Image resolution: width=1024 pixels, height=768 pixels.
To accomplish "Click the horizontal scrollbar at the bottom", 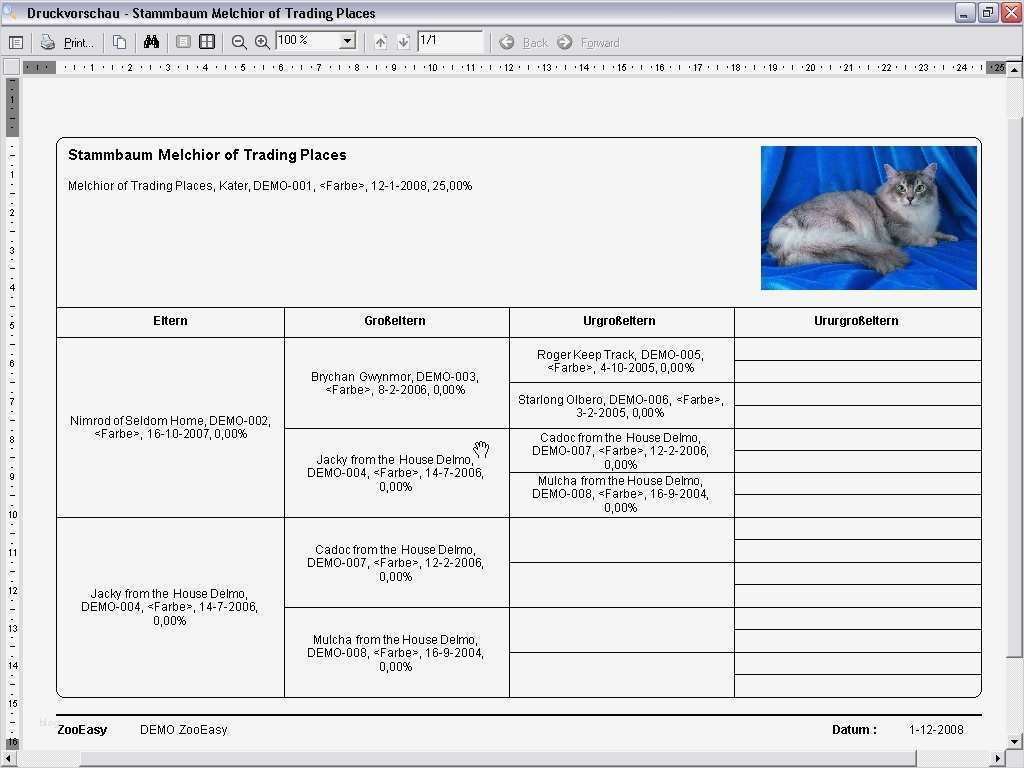I will click(x=500, y=757).
